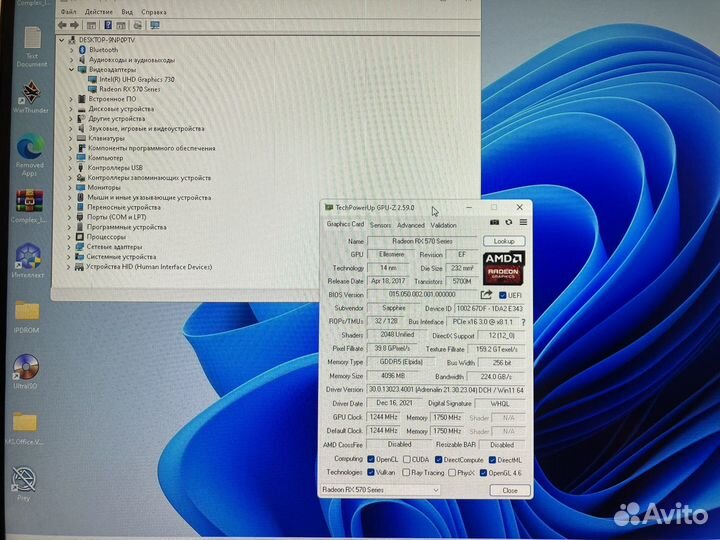720x540 pixels.
Task: Open the Интеллект desktop shortcut
Action: (x=28, y=261)
